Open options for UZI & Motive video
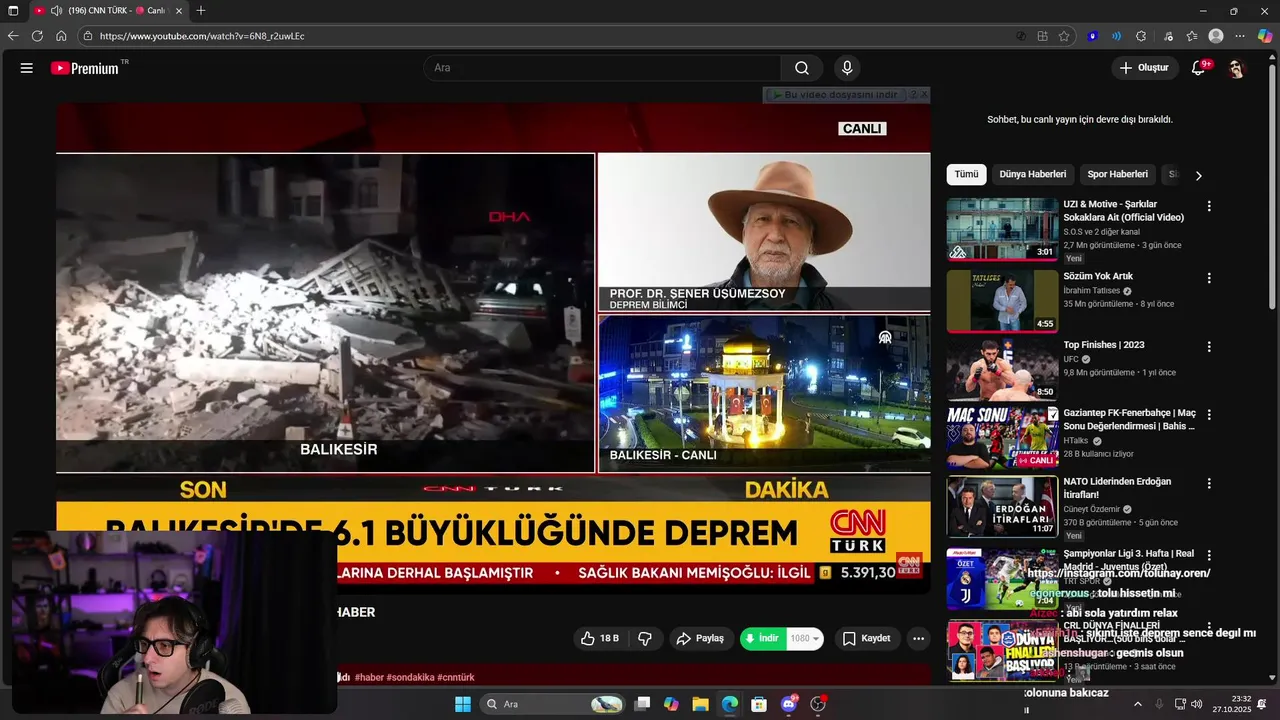Screen dimensions: 1280x720 tap(1209, 206)
